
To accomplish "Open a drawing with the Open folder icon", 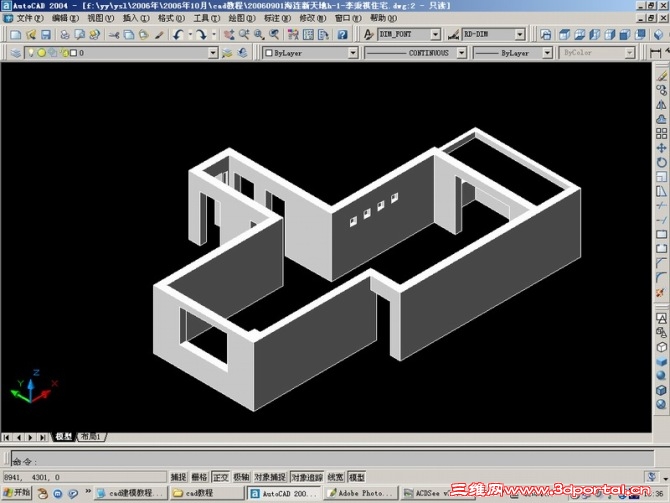I will 31,35.
